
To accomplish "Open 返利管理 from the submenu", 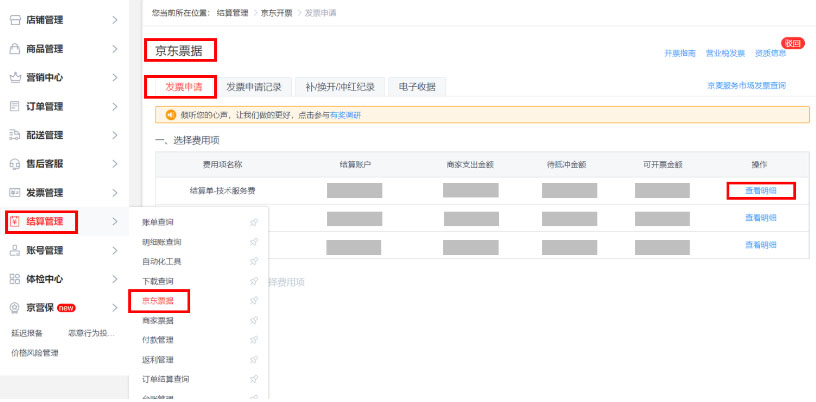I will click(x=158, y=359).
